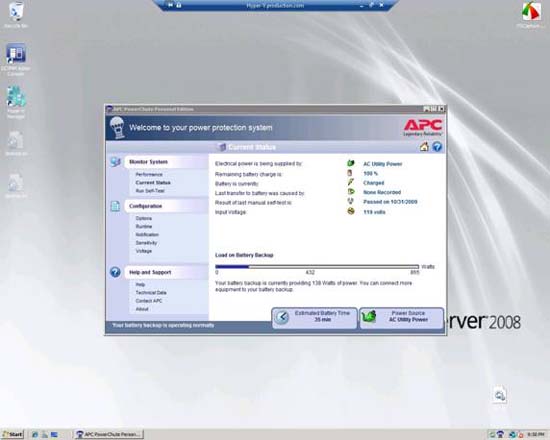Select Run Self-Test in the sidebar
Image resolution: width=550 pixels, height=440 pixels.
coord(150,191)
